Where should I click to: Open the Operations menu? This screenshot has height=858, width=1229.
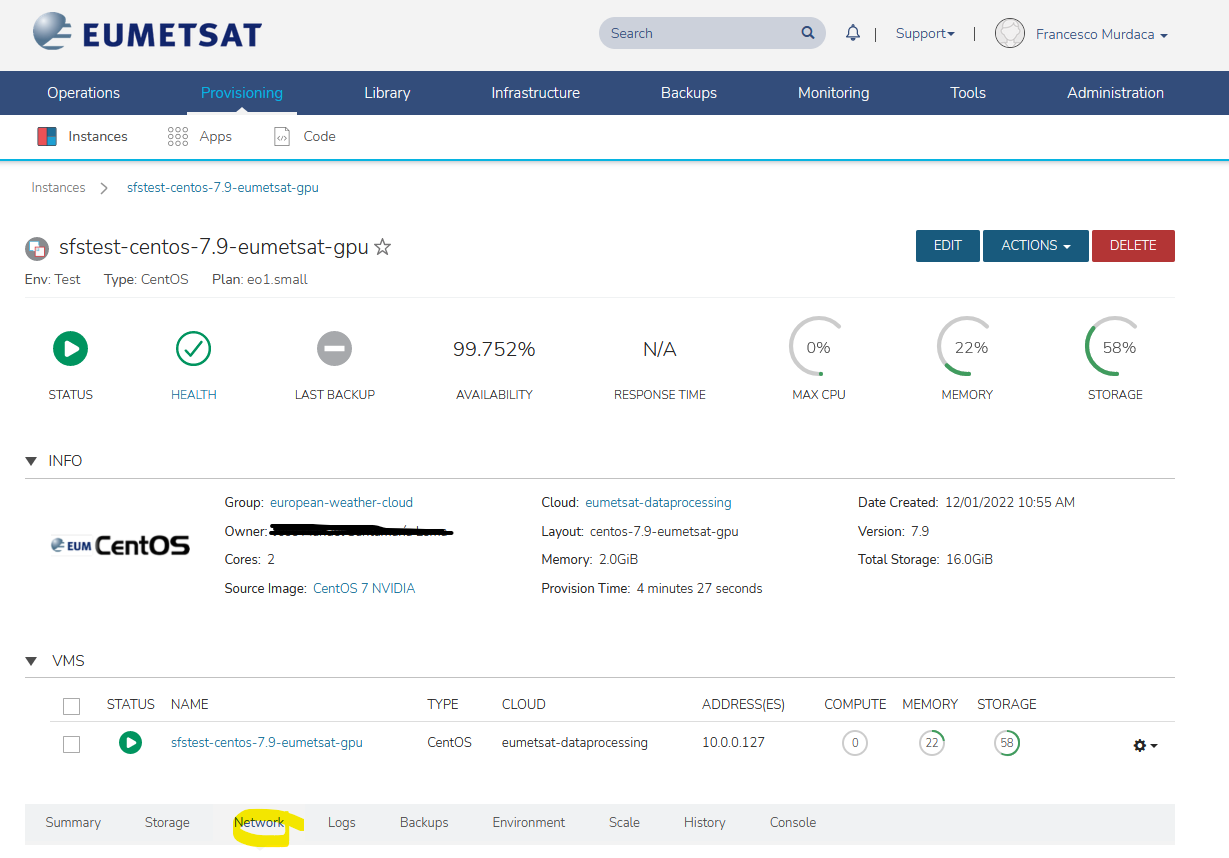coord(83,93)
